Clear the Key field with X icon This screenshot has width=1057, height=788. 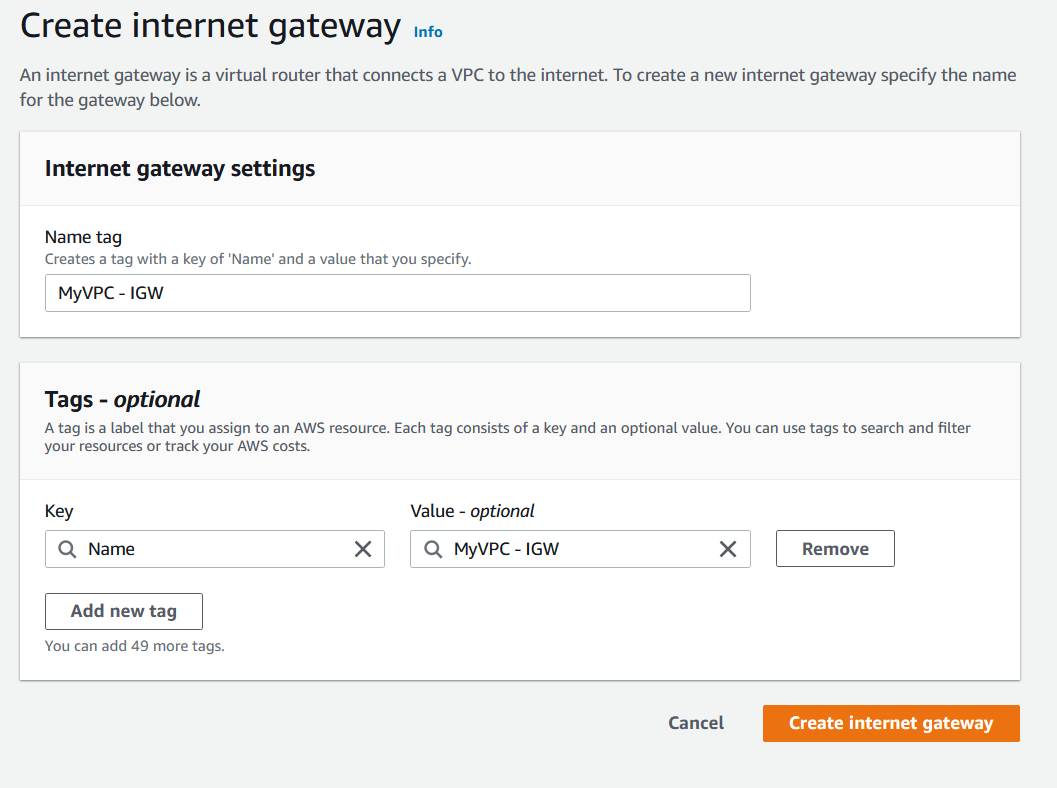363,549
